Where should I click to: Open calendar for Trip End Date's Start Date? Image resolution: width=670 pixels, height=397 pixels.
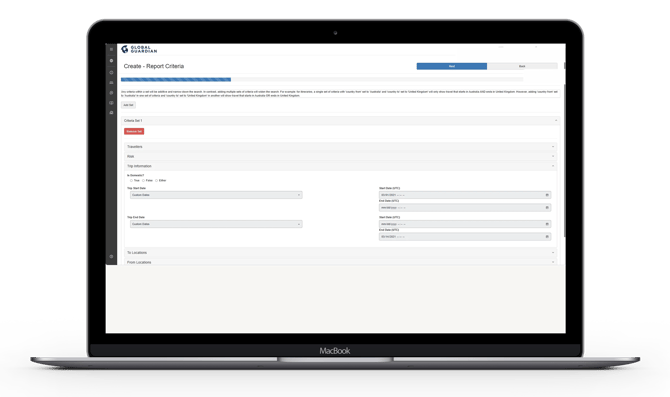(x=547, y=224)
